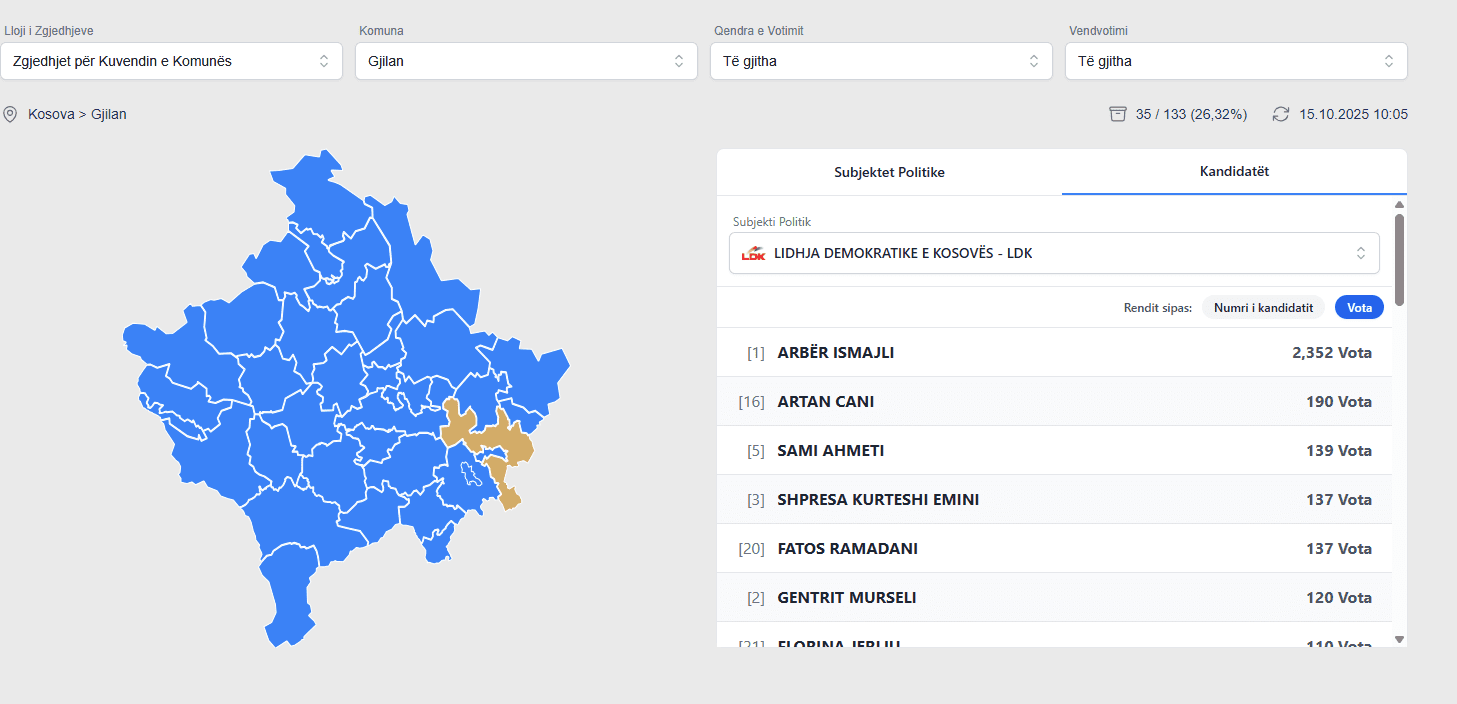This screenshot has width=1457, height=704.
Task: Click the ballot box counted-stations icon
Action: click(x=1118, y=114)
